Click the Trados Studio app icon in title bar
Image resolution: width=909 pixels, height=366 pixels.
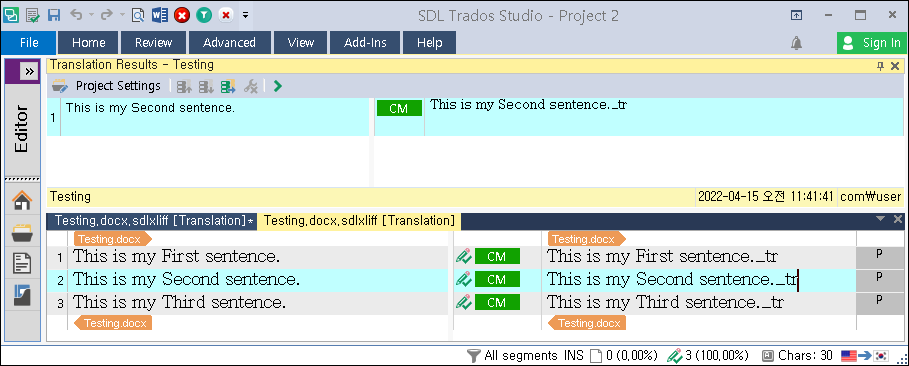point(12,15)
